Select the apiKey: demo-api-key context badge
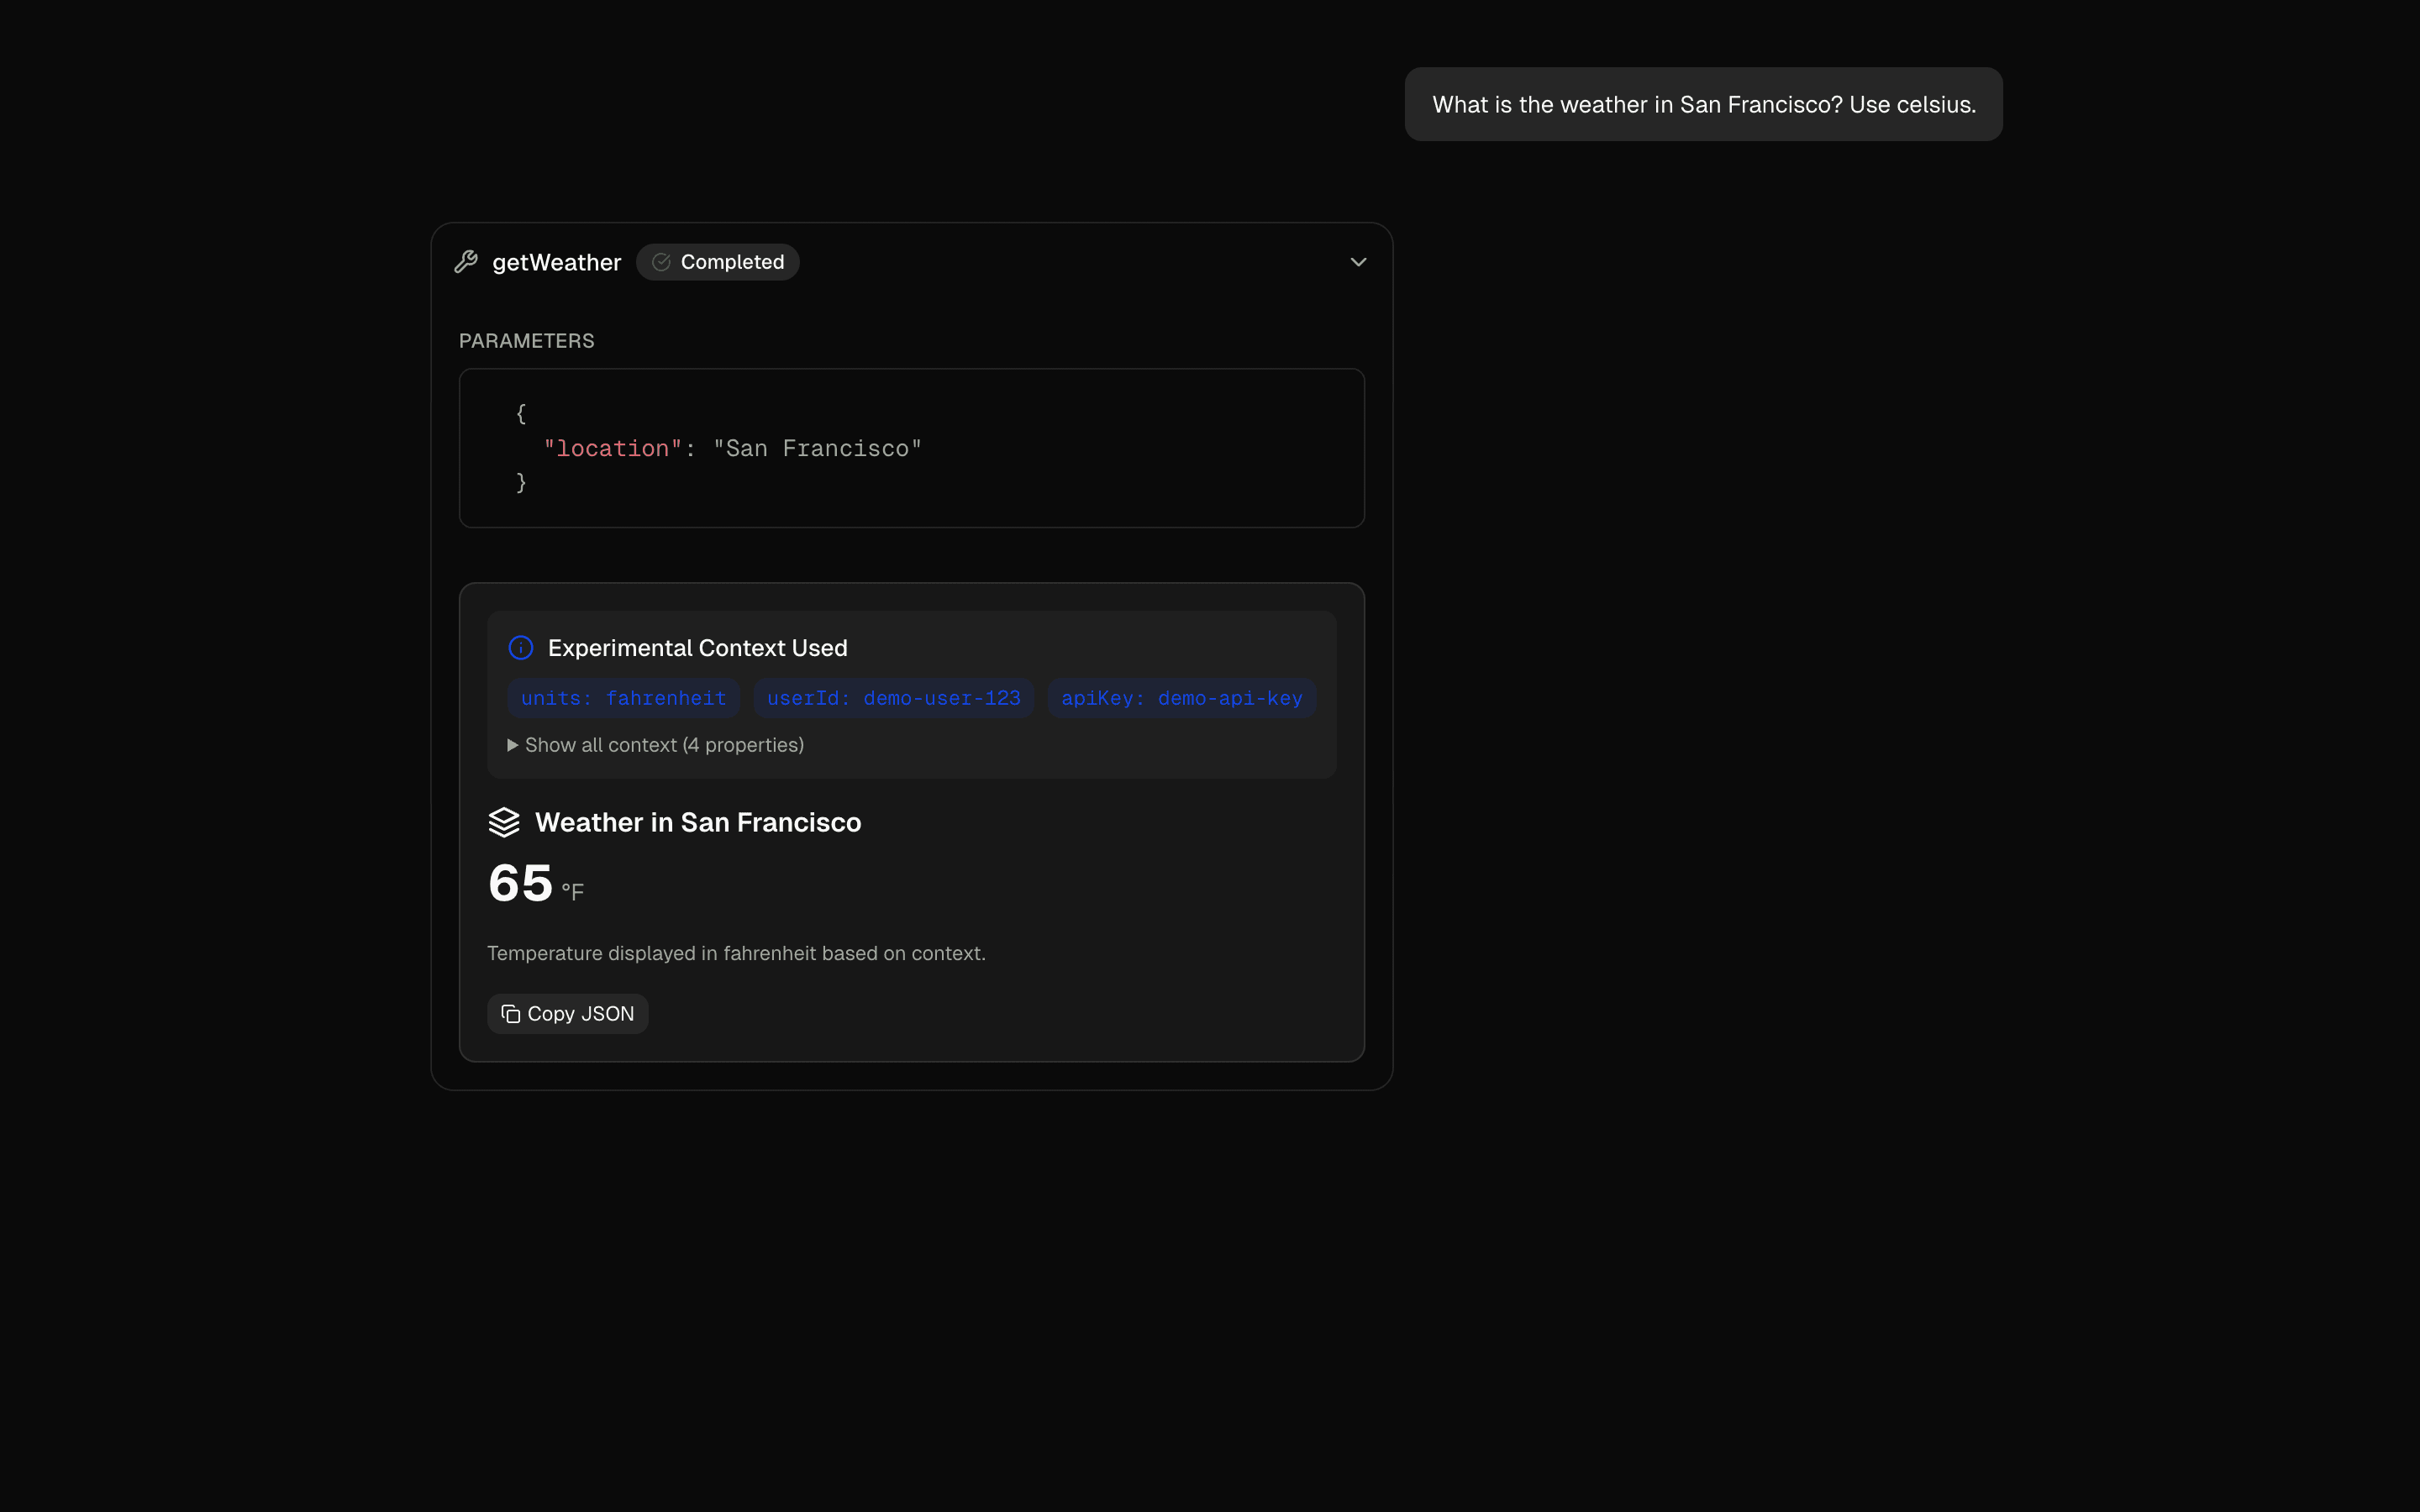 coord(1181,698)
